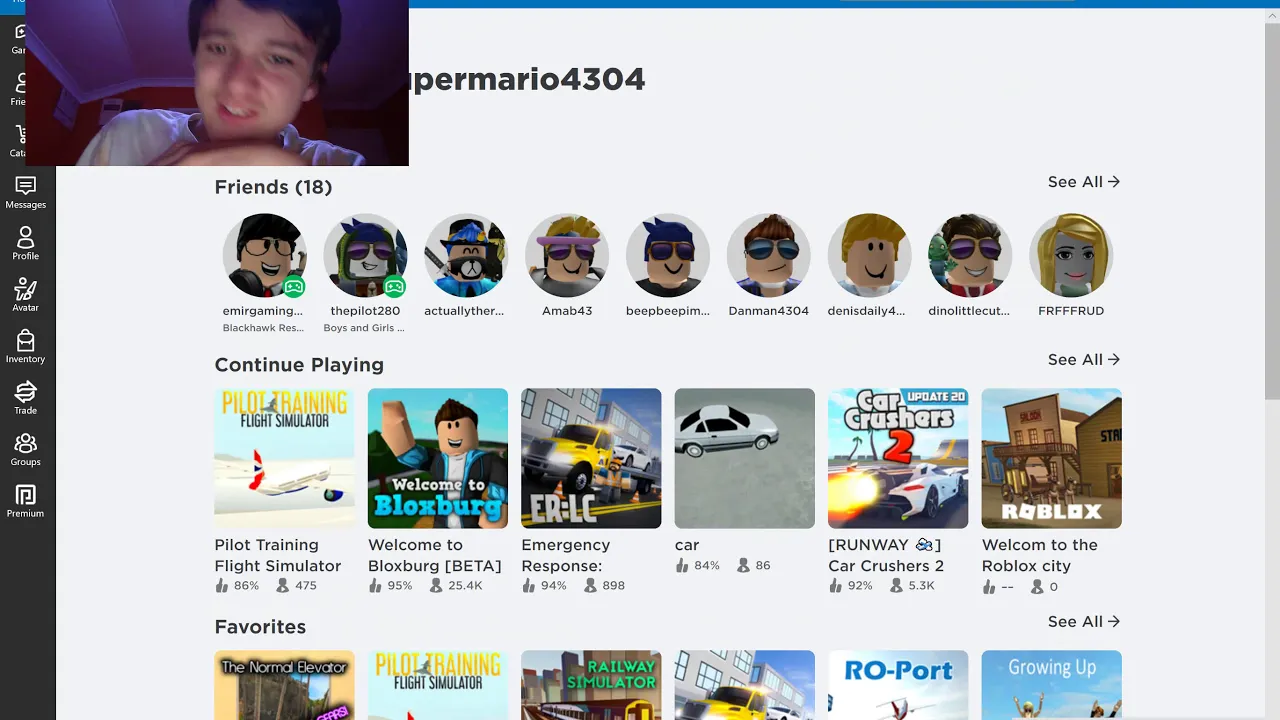Open friend dinolittlecut's avatar
This screenshot has width=1280, height=720.
(x=970, y=255)
